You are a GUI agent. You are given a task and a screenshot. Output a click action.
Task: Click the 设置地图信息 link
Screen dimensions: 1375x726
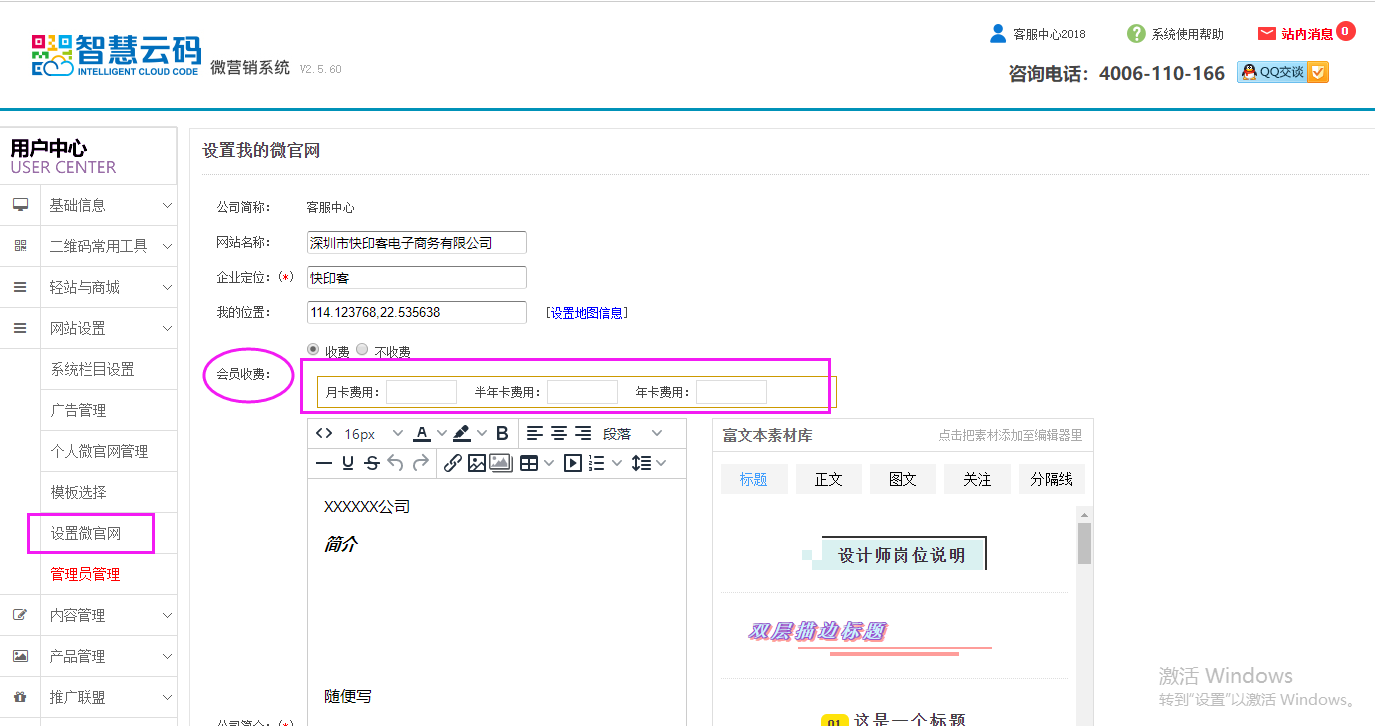point(587,313)
